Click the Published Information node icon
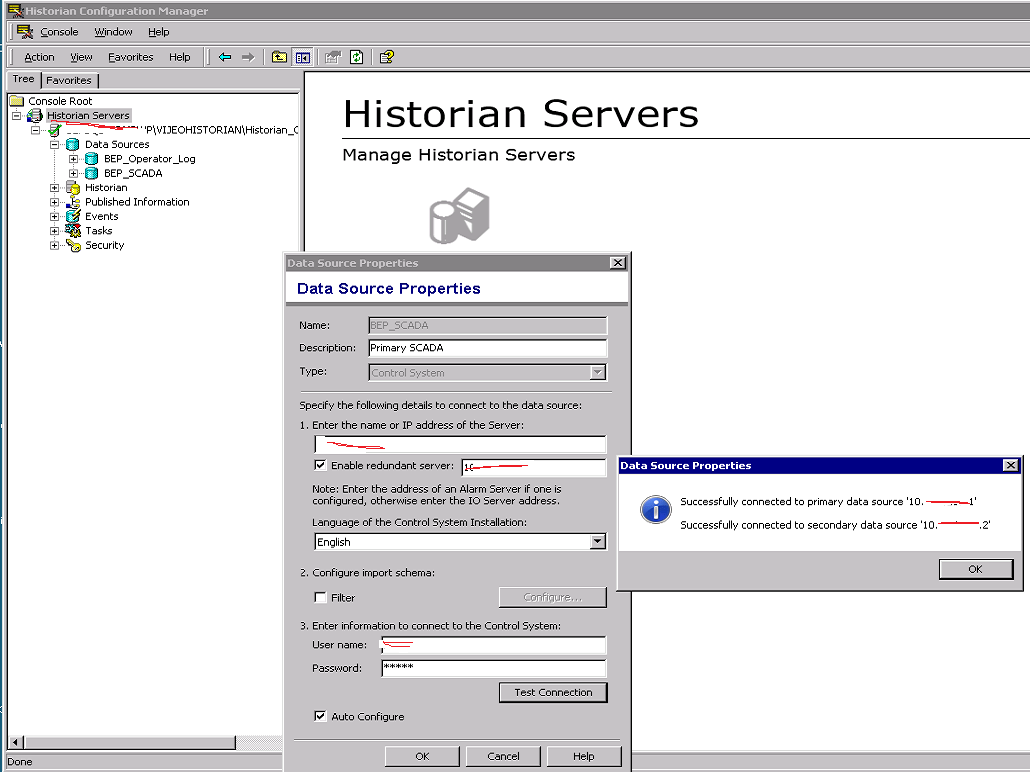Screen dimensions: 1030x772 click(x=73, y=202)
